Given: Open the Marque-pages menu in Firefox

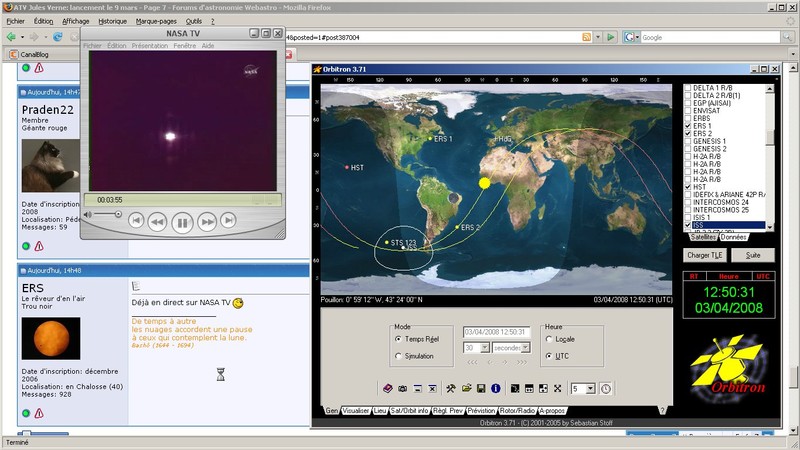Looking at the screenshot, I should click(156, 21).
